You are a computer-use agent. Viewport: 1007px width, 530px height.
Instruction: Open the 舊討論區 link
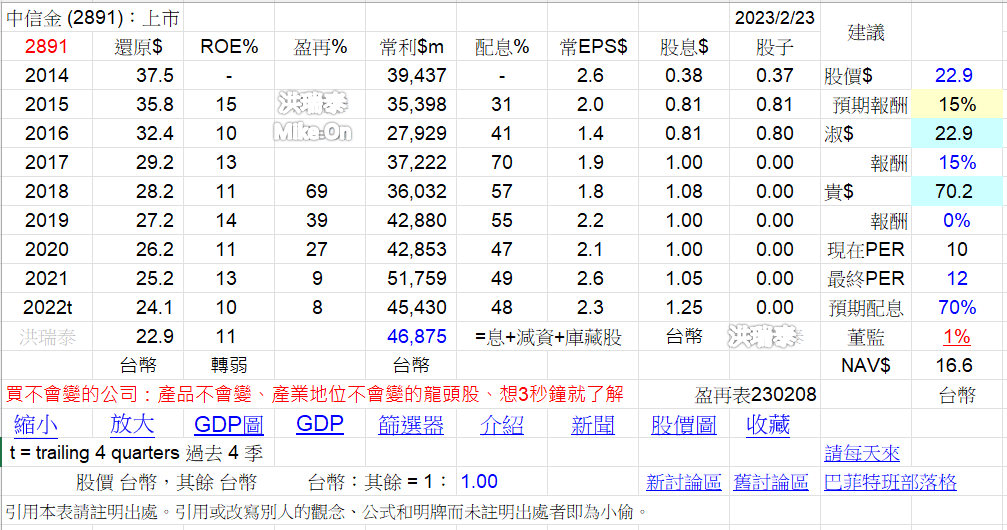(771, 482)
